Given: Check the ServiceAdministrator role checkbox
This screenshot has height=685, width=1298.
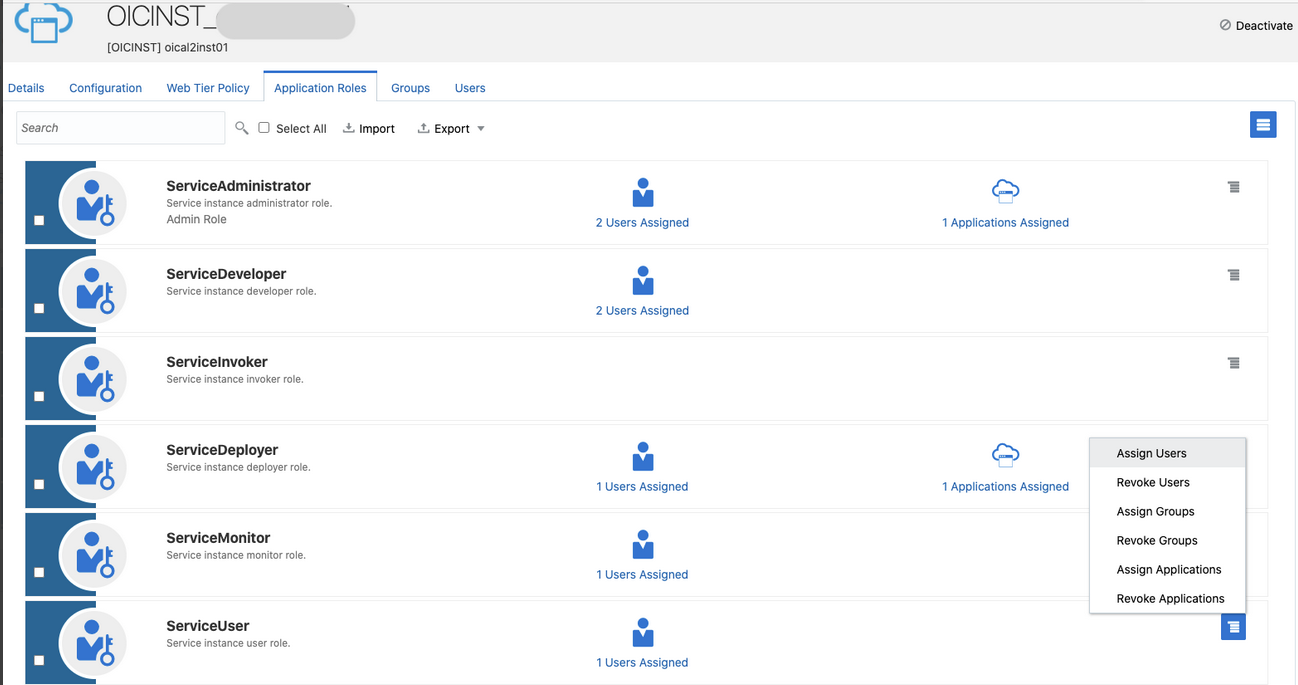Looking at the screenshot, I should point(39,220).
